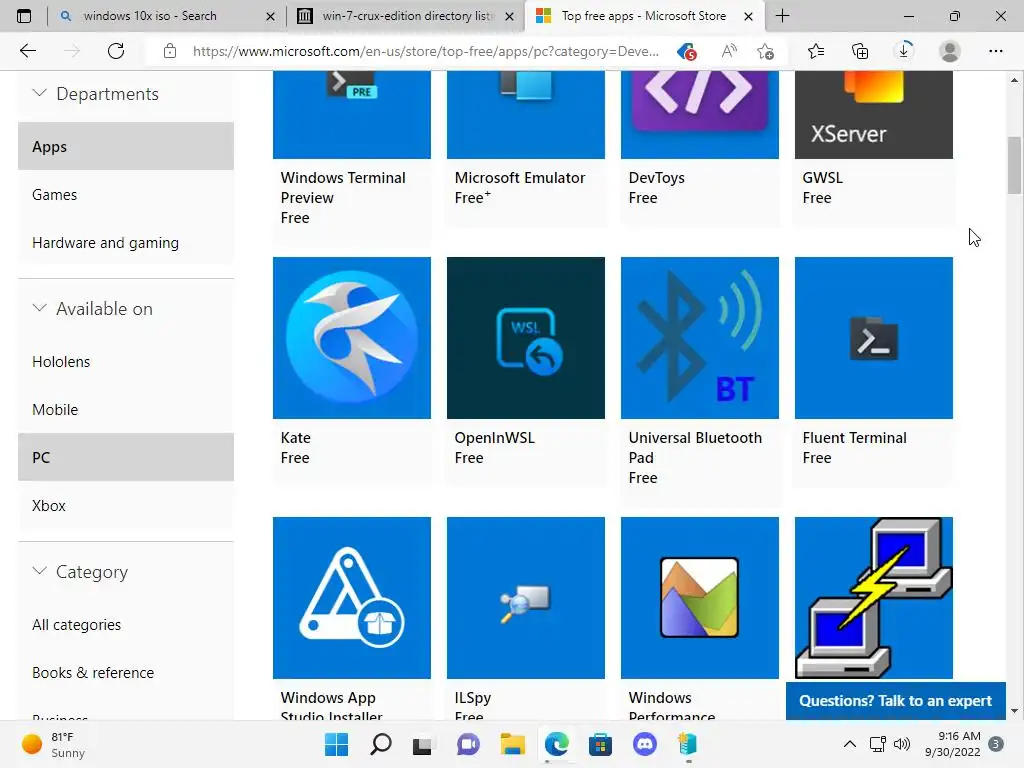
Task: Open Fluent Terminal title link
Action: pos(854,438)
